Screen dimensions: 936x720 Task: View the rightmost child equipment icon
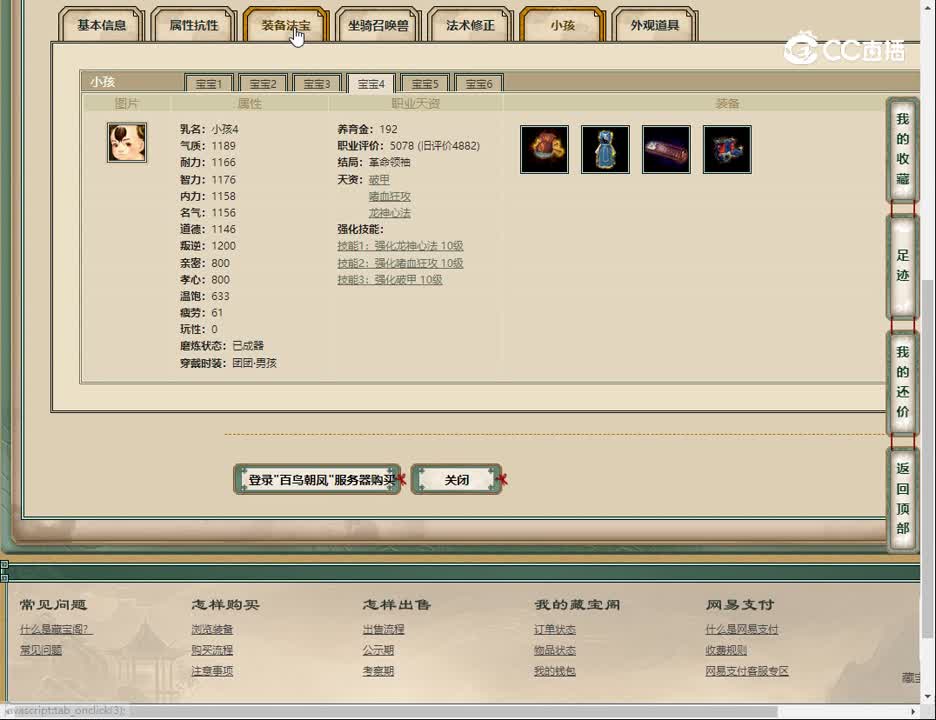pos(727,148)
